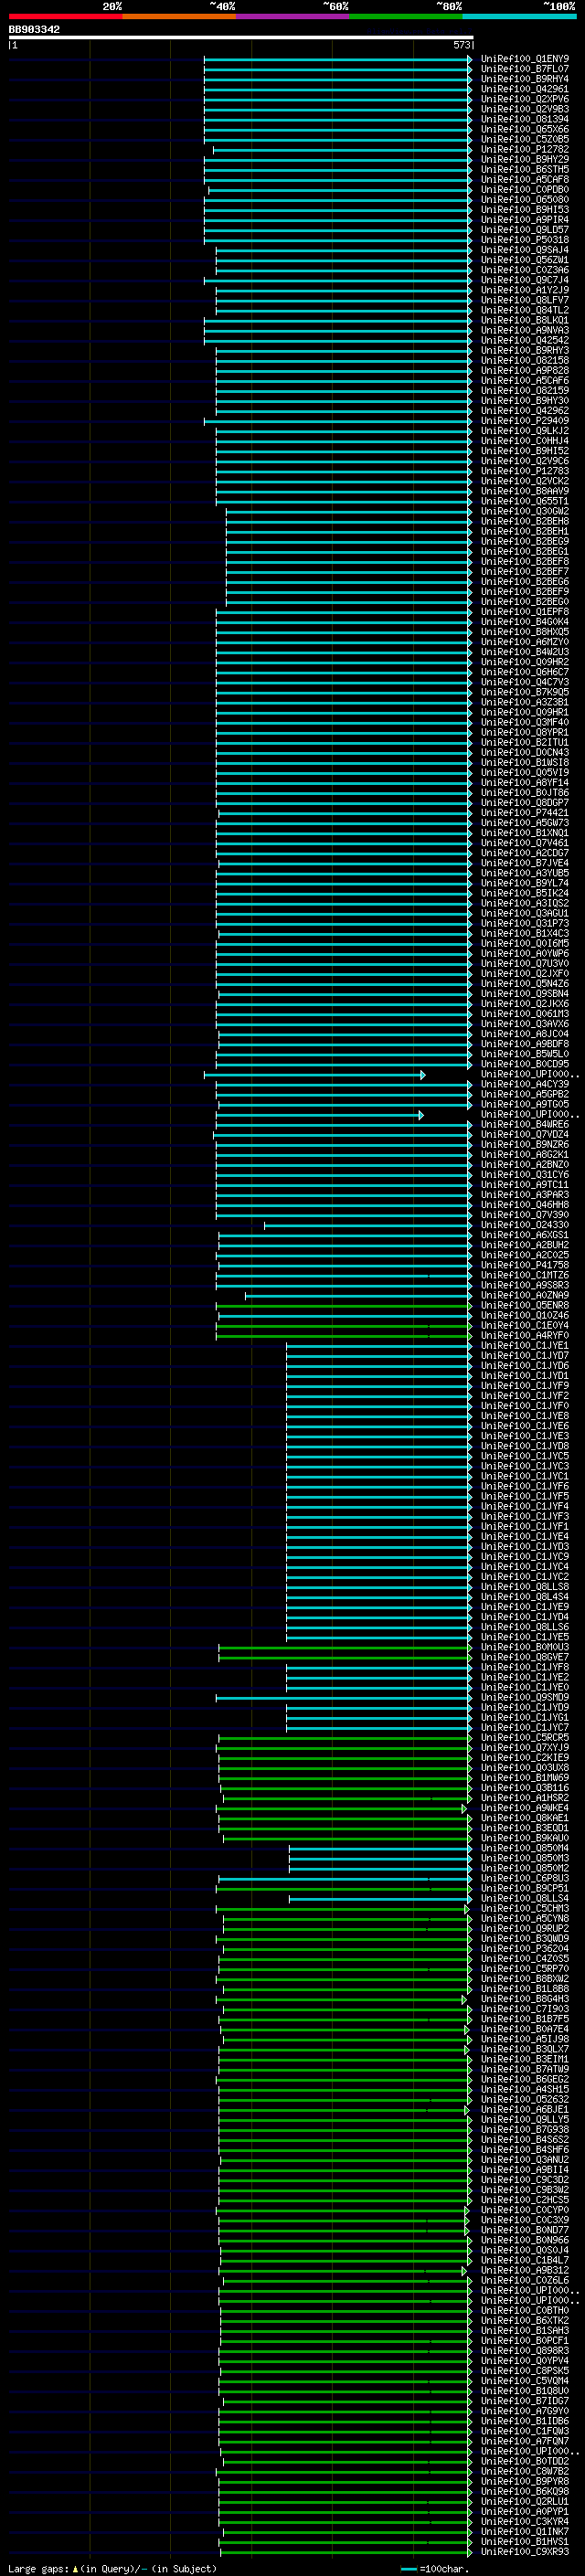The height and width of the screenshot is (2576, 585).
Task: Select hit UniRef100_C1JYE1
Action: point(525,1346)
